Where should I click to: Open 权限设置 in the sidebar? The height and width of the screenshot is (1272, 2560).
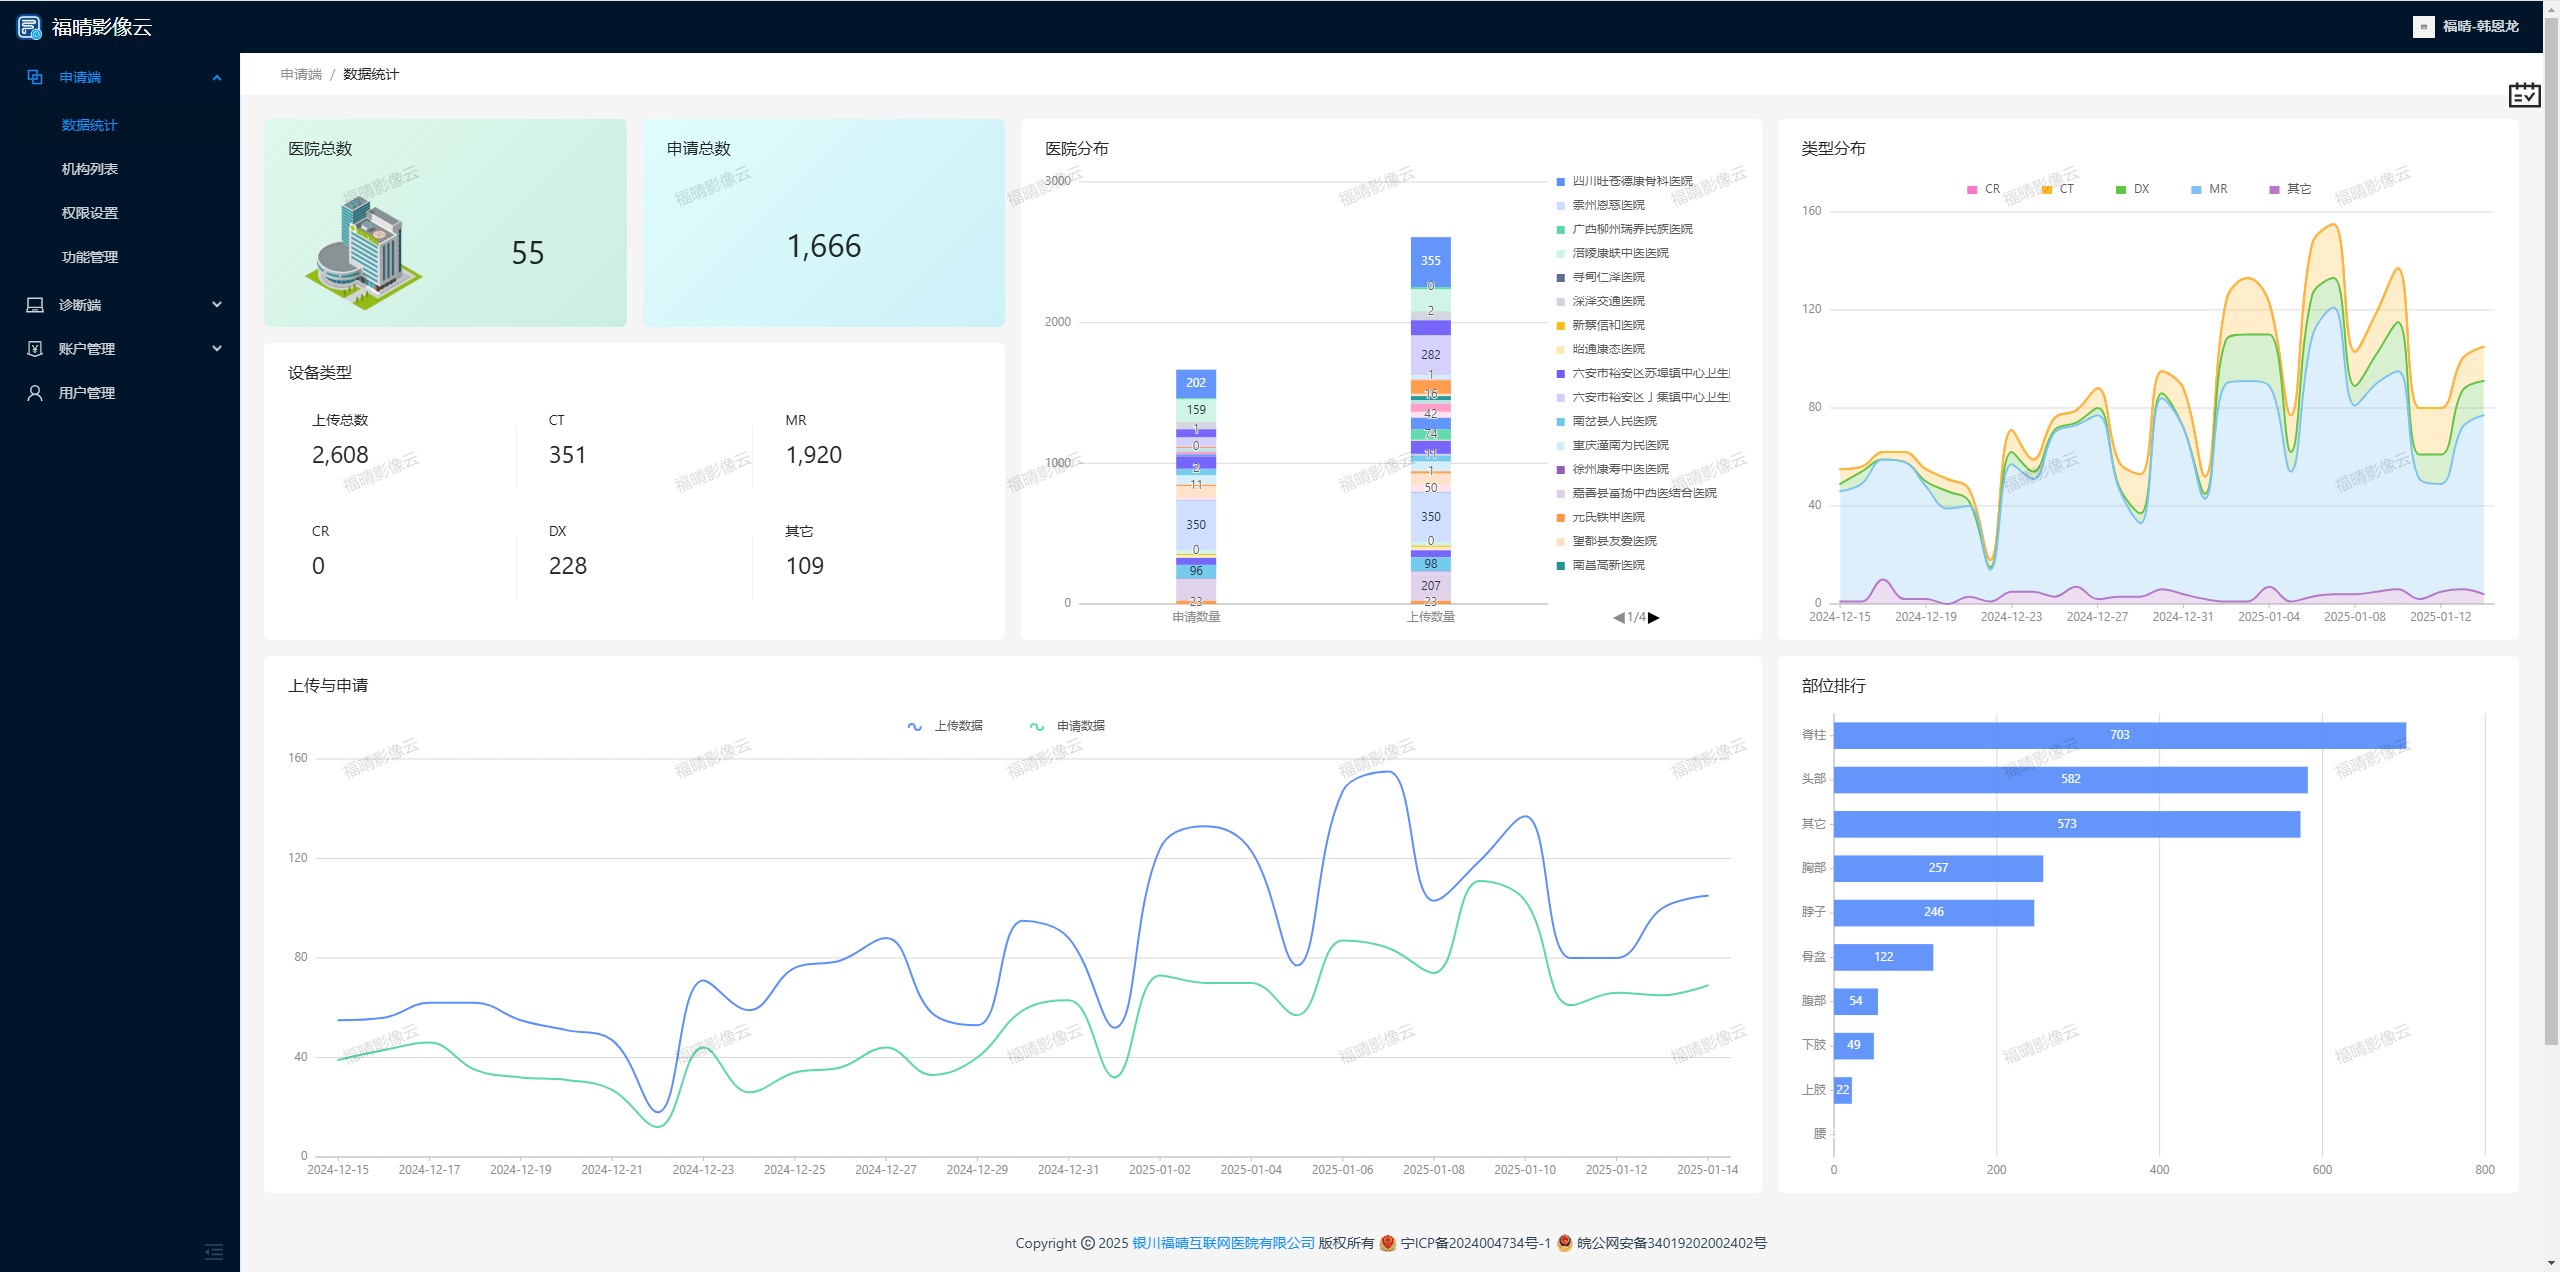click(x=90, y=213)
